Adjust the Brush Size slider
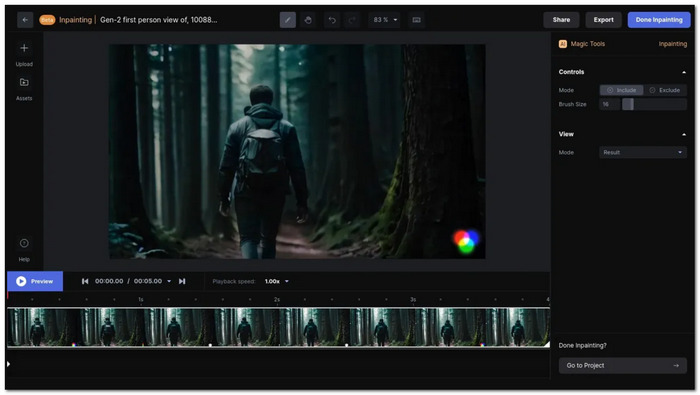This screenshot has width=700, height=395. coord(654,104)
